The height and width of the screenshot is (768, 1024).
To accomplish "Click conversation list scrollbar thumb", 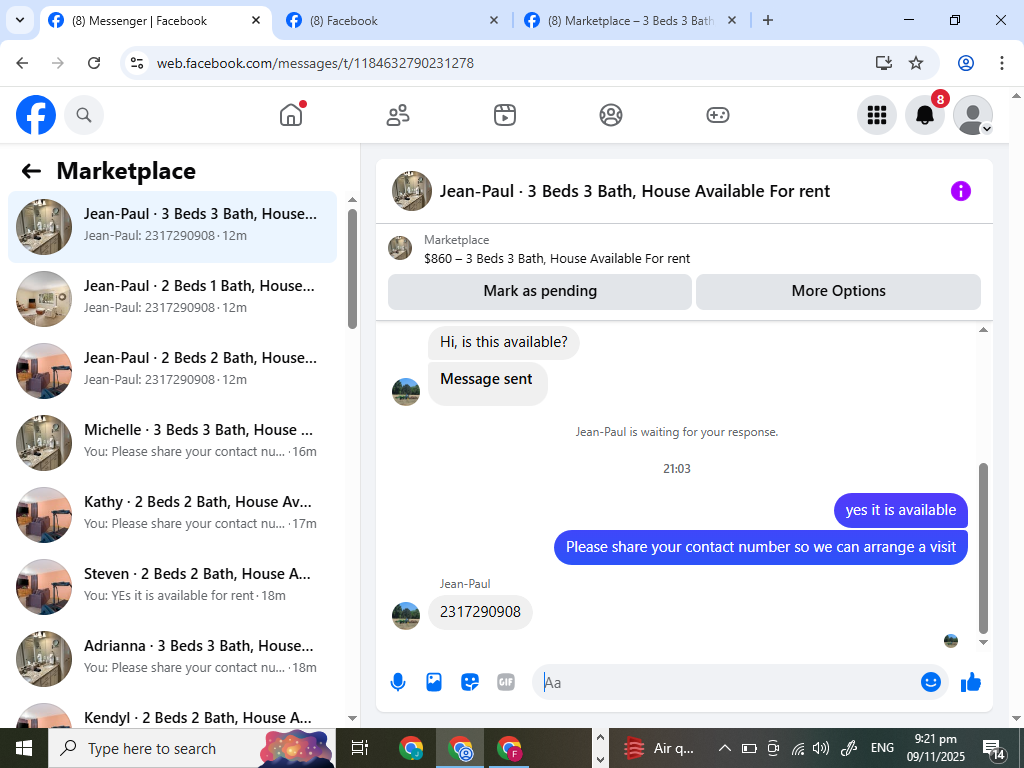I will (x=352, y=268).
